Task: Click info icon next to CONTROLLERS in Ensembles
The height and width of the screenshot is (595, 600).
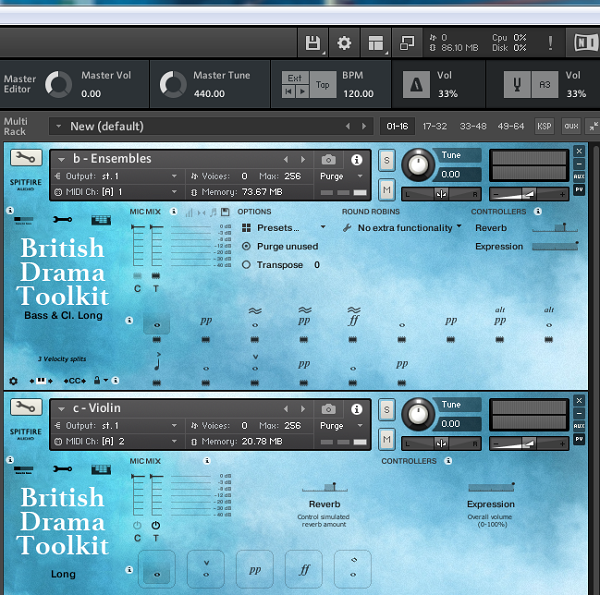Action: point(538,211)
